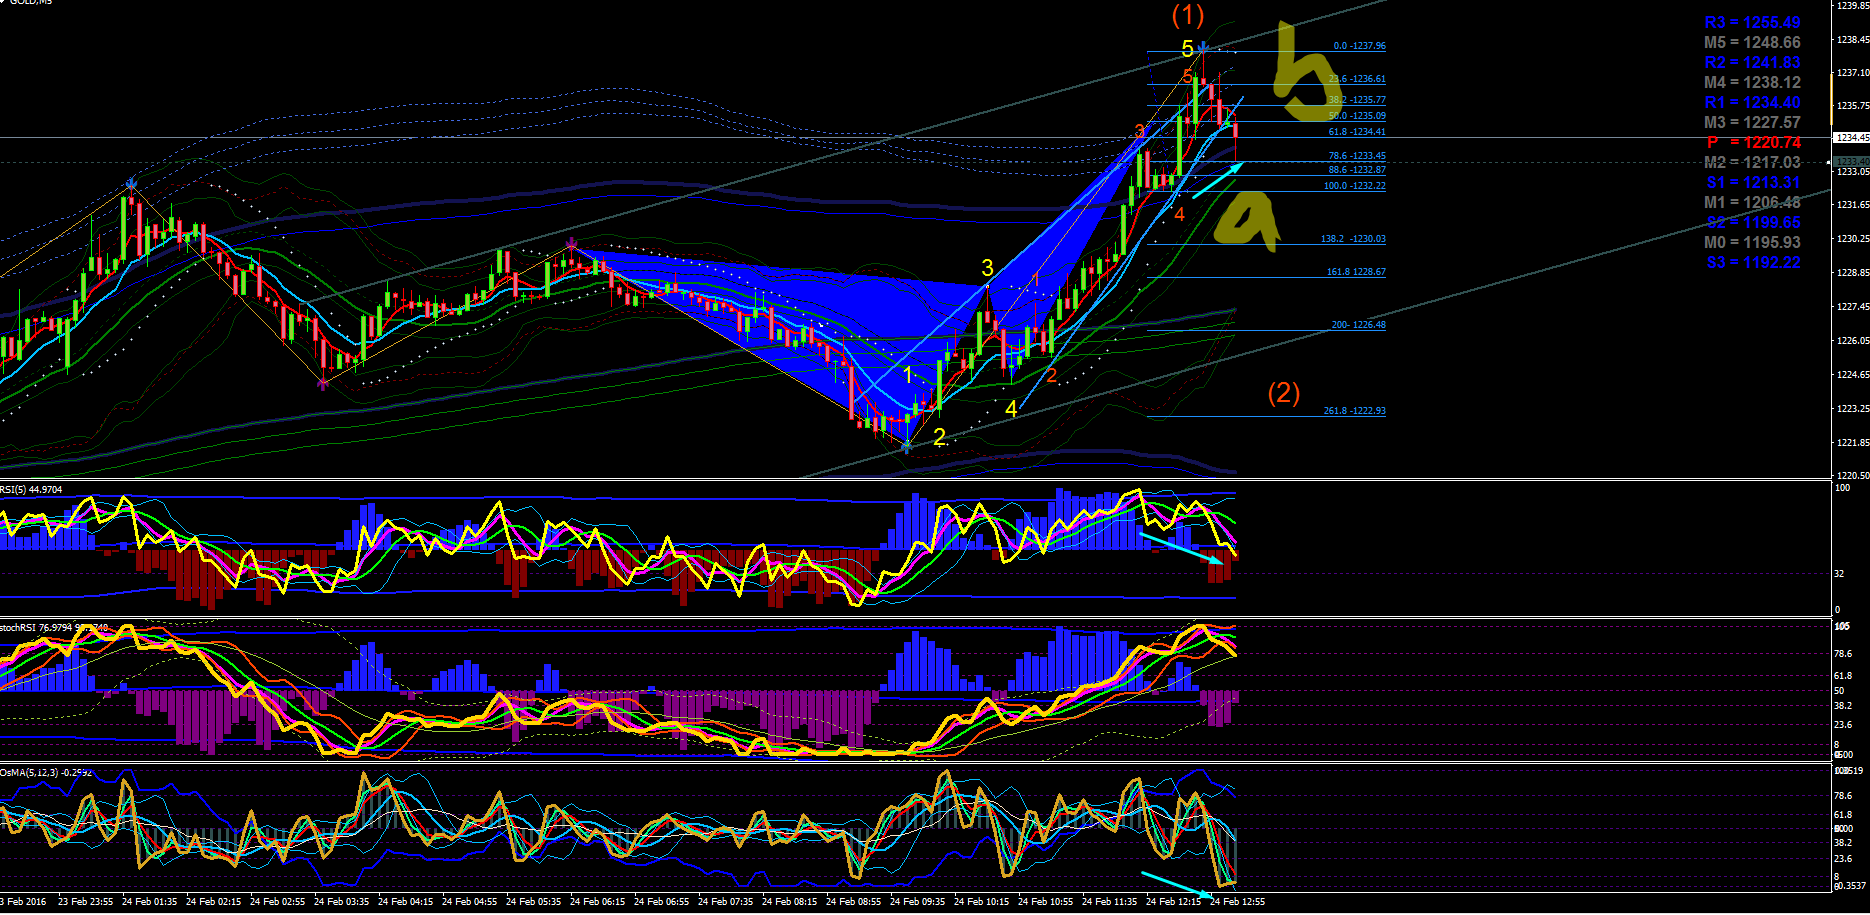Click price scale value 1237.10
Viewport: 1870px width, 915px height.
point(1852,73)
